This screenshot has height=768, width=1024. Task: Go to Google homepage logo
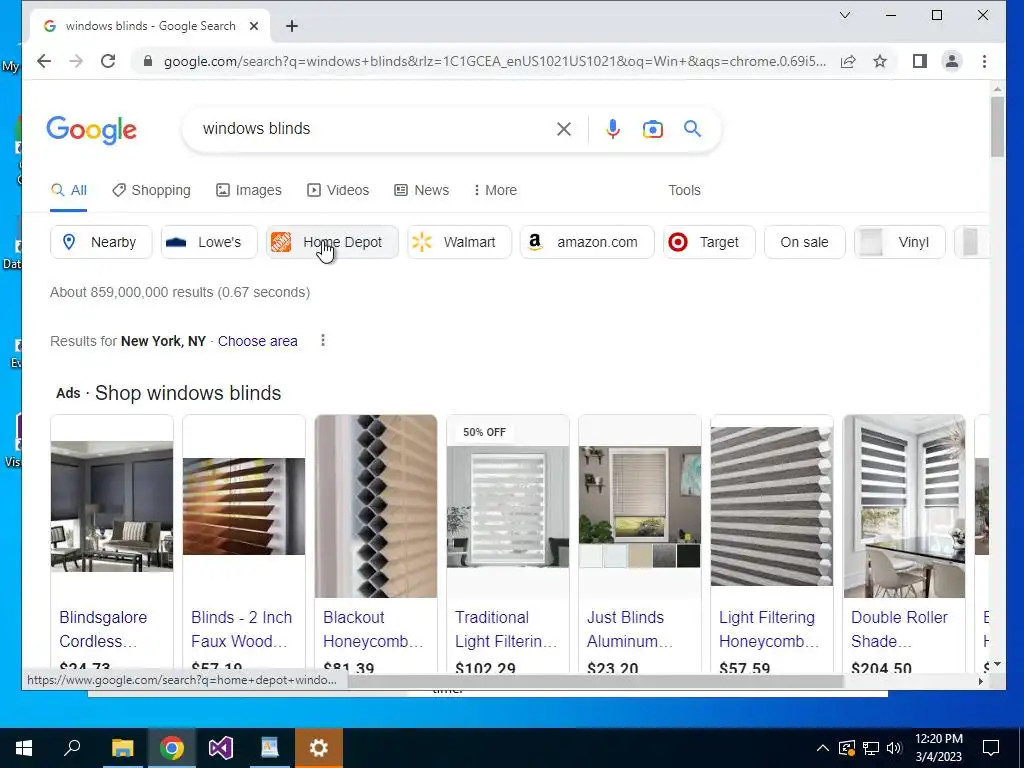point(91,130)
